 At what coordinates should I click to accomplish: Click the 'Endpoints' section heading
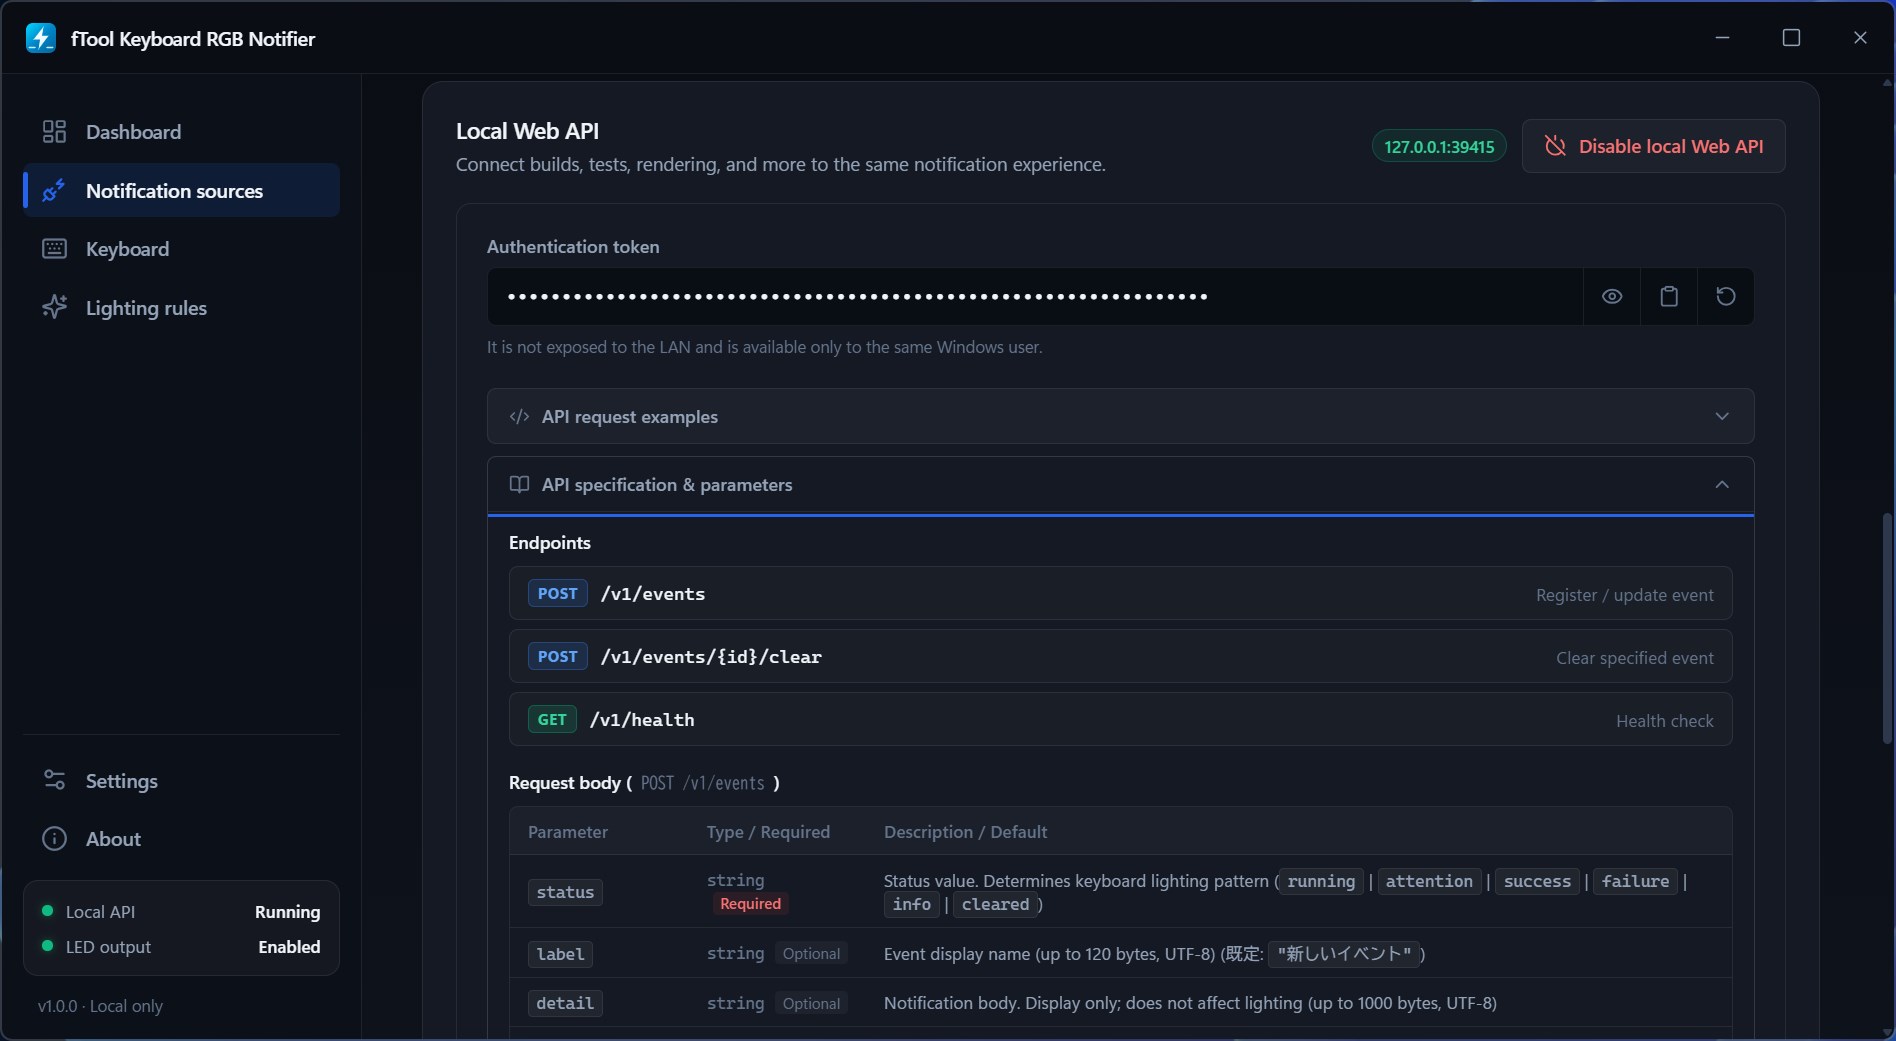(550, 543)
